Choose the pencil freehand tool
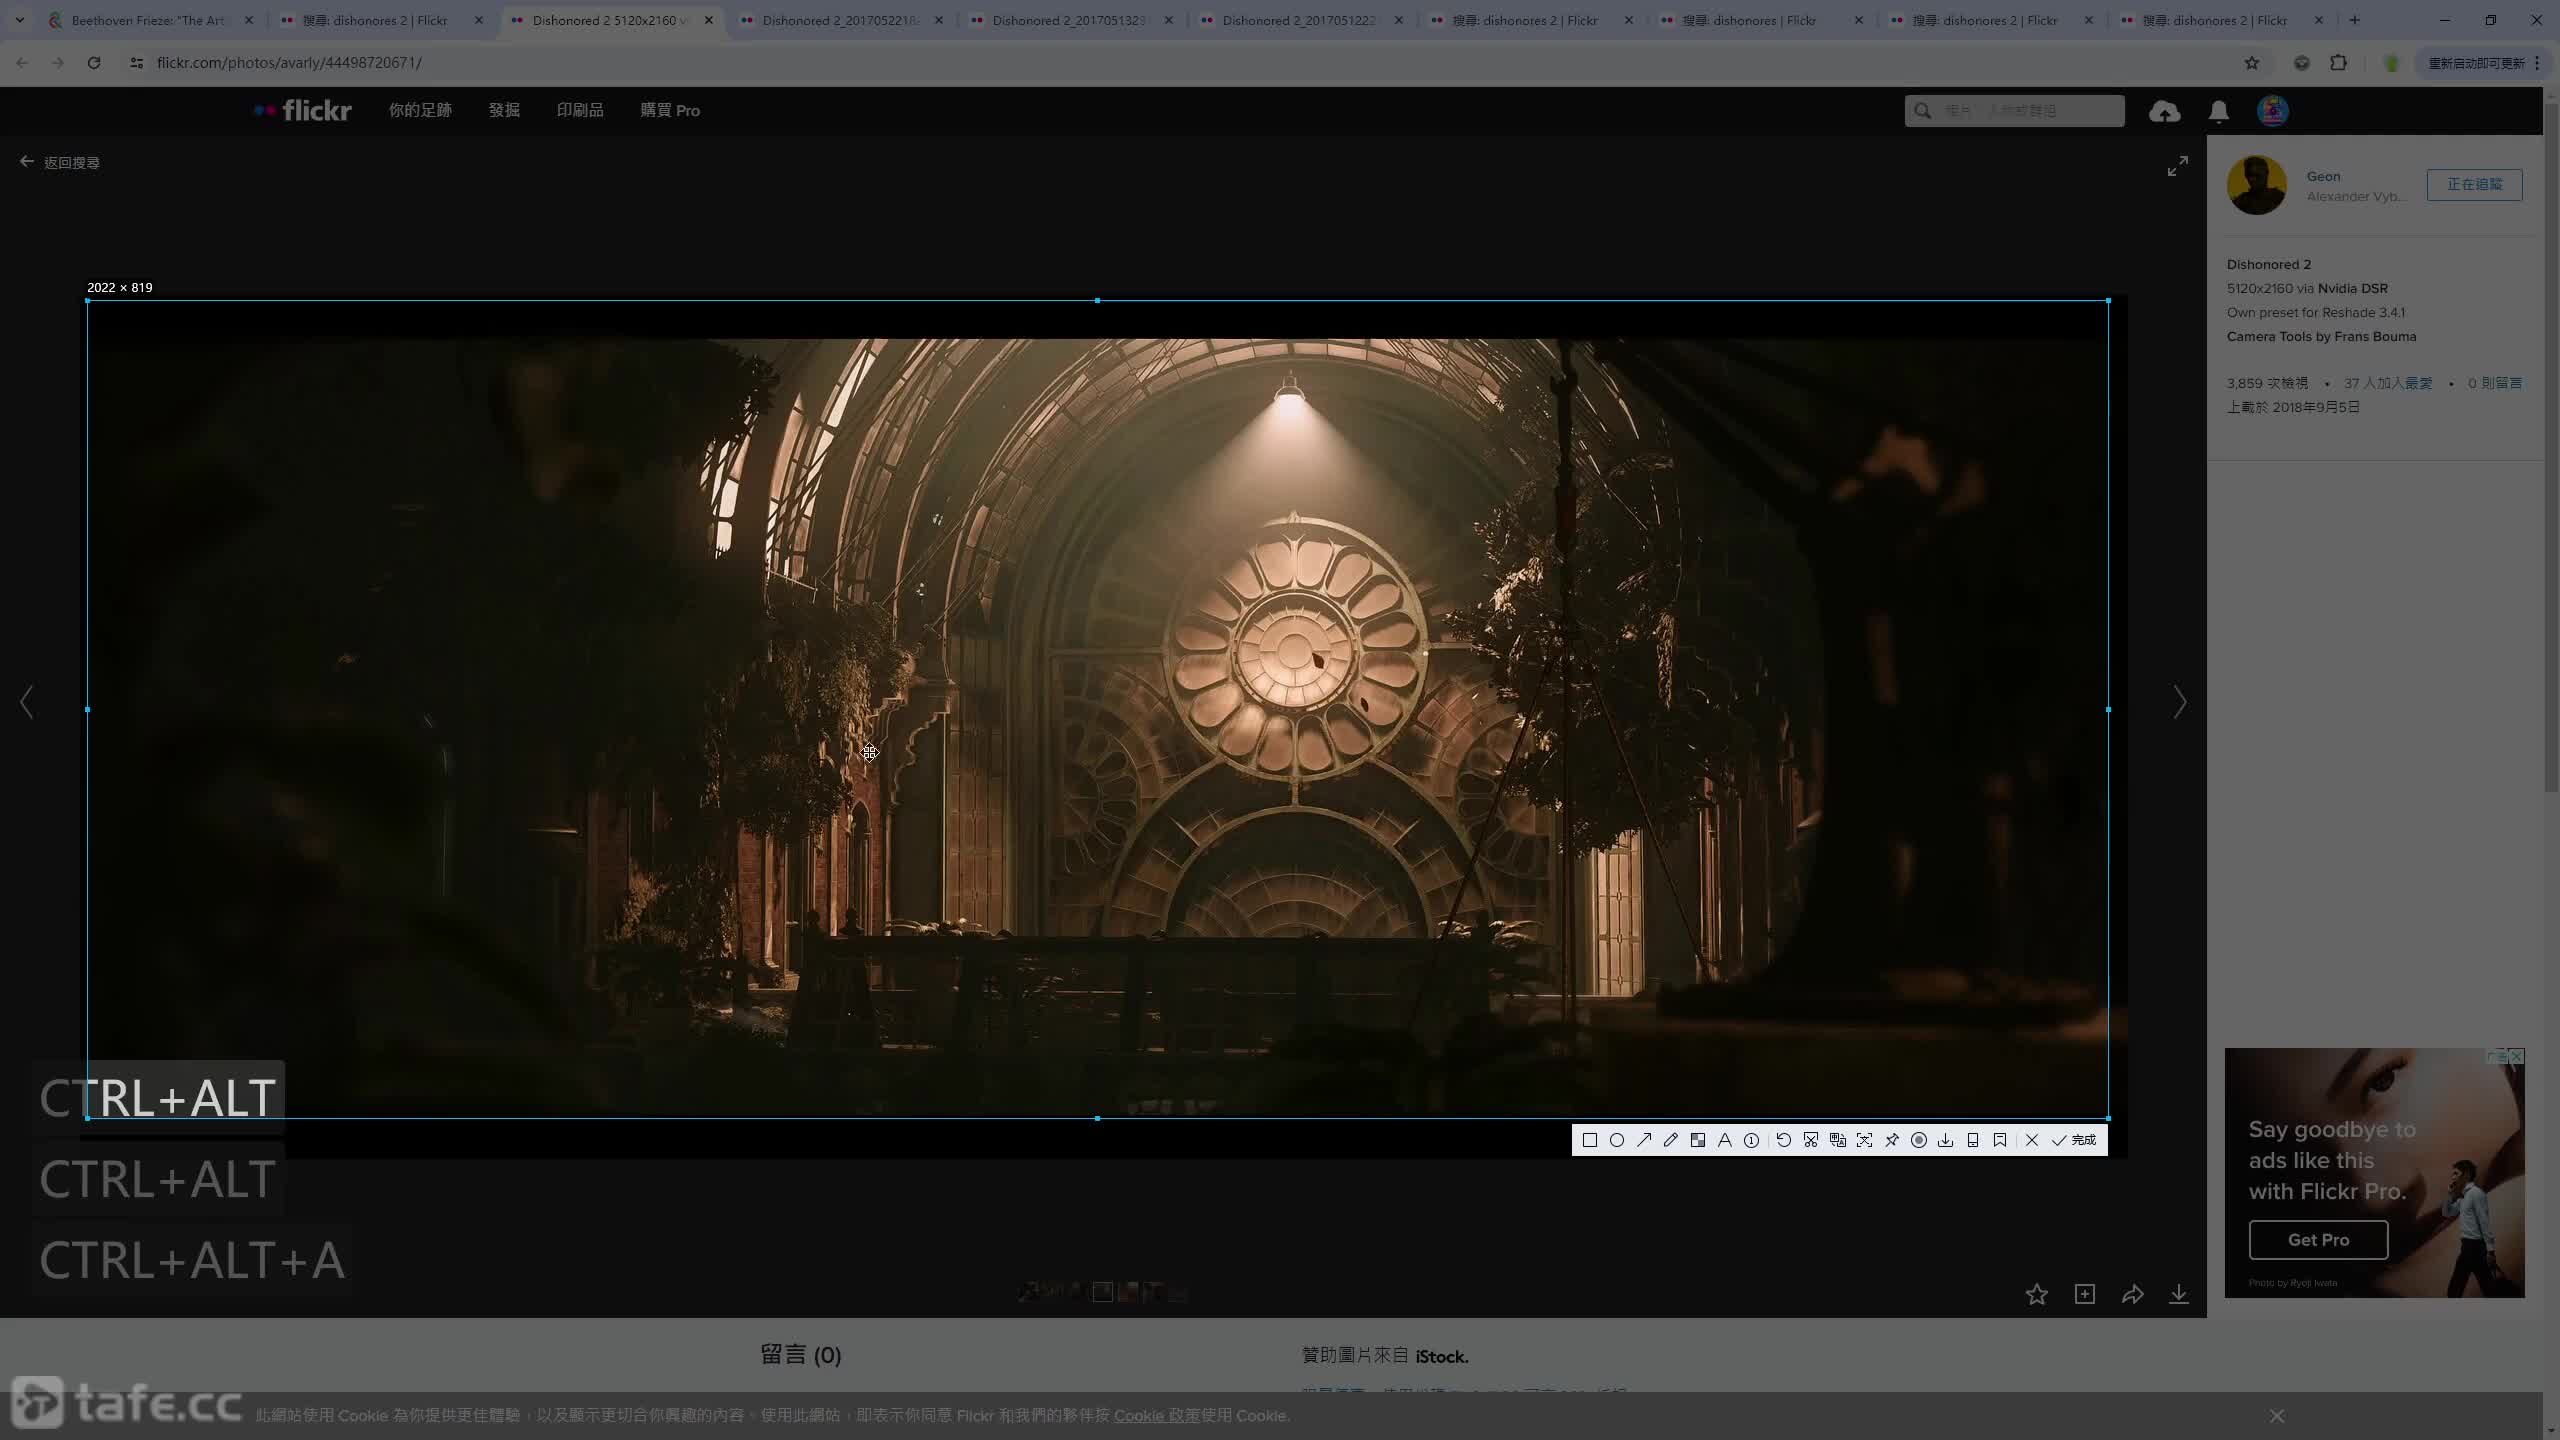The image size is (2560, 1440). click(x=1671, y=1140)
